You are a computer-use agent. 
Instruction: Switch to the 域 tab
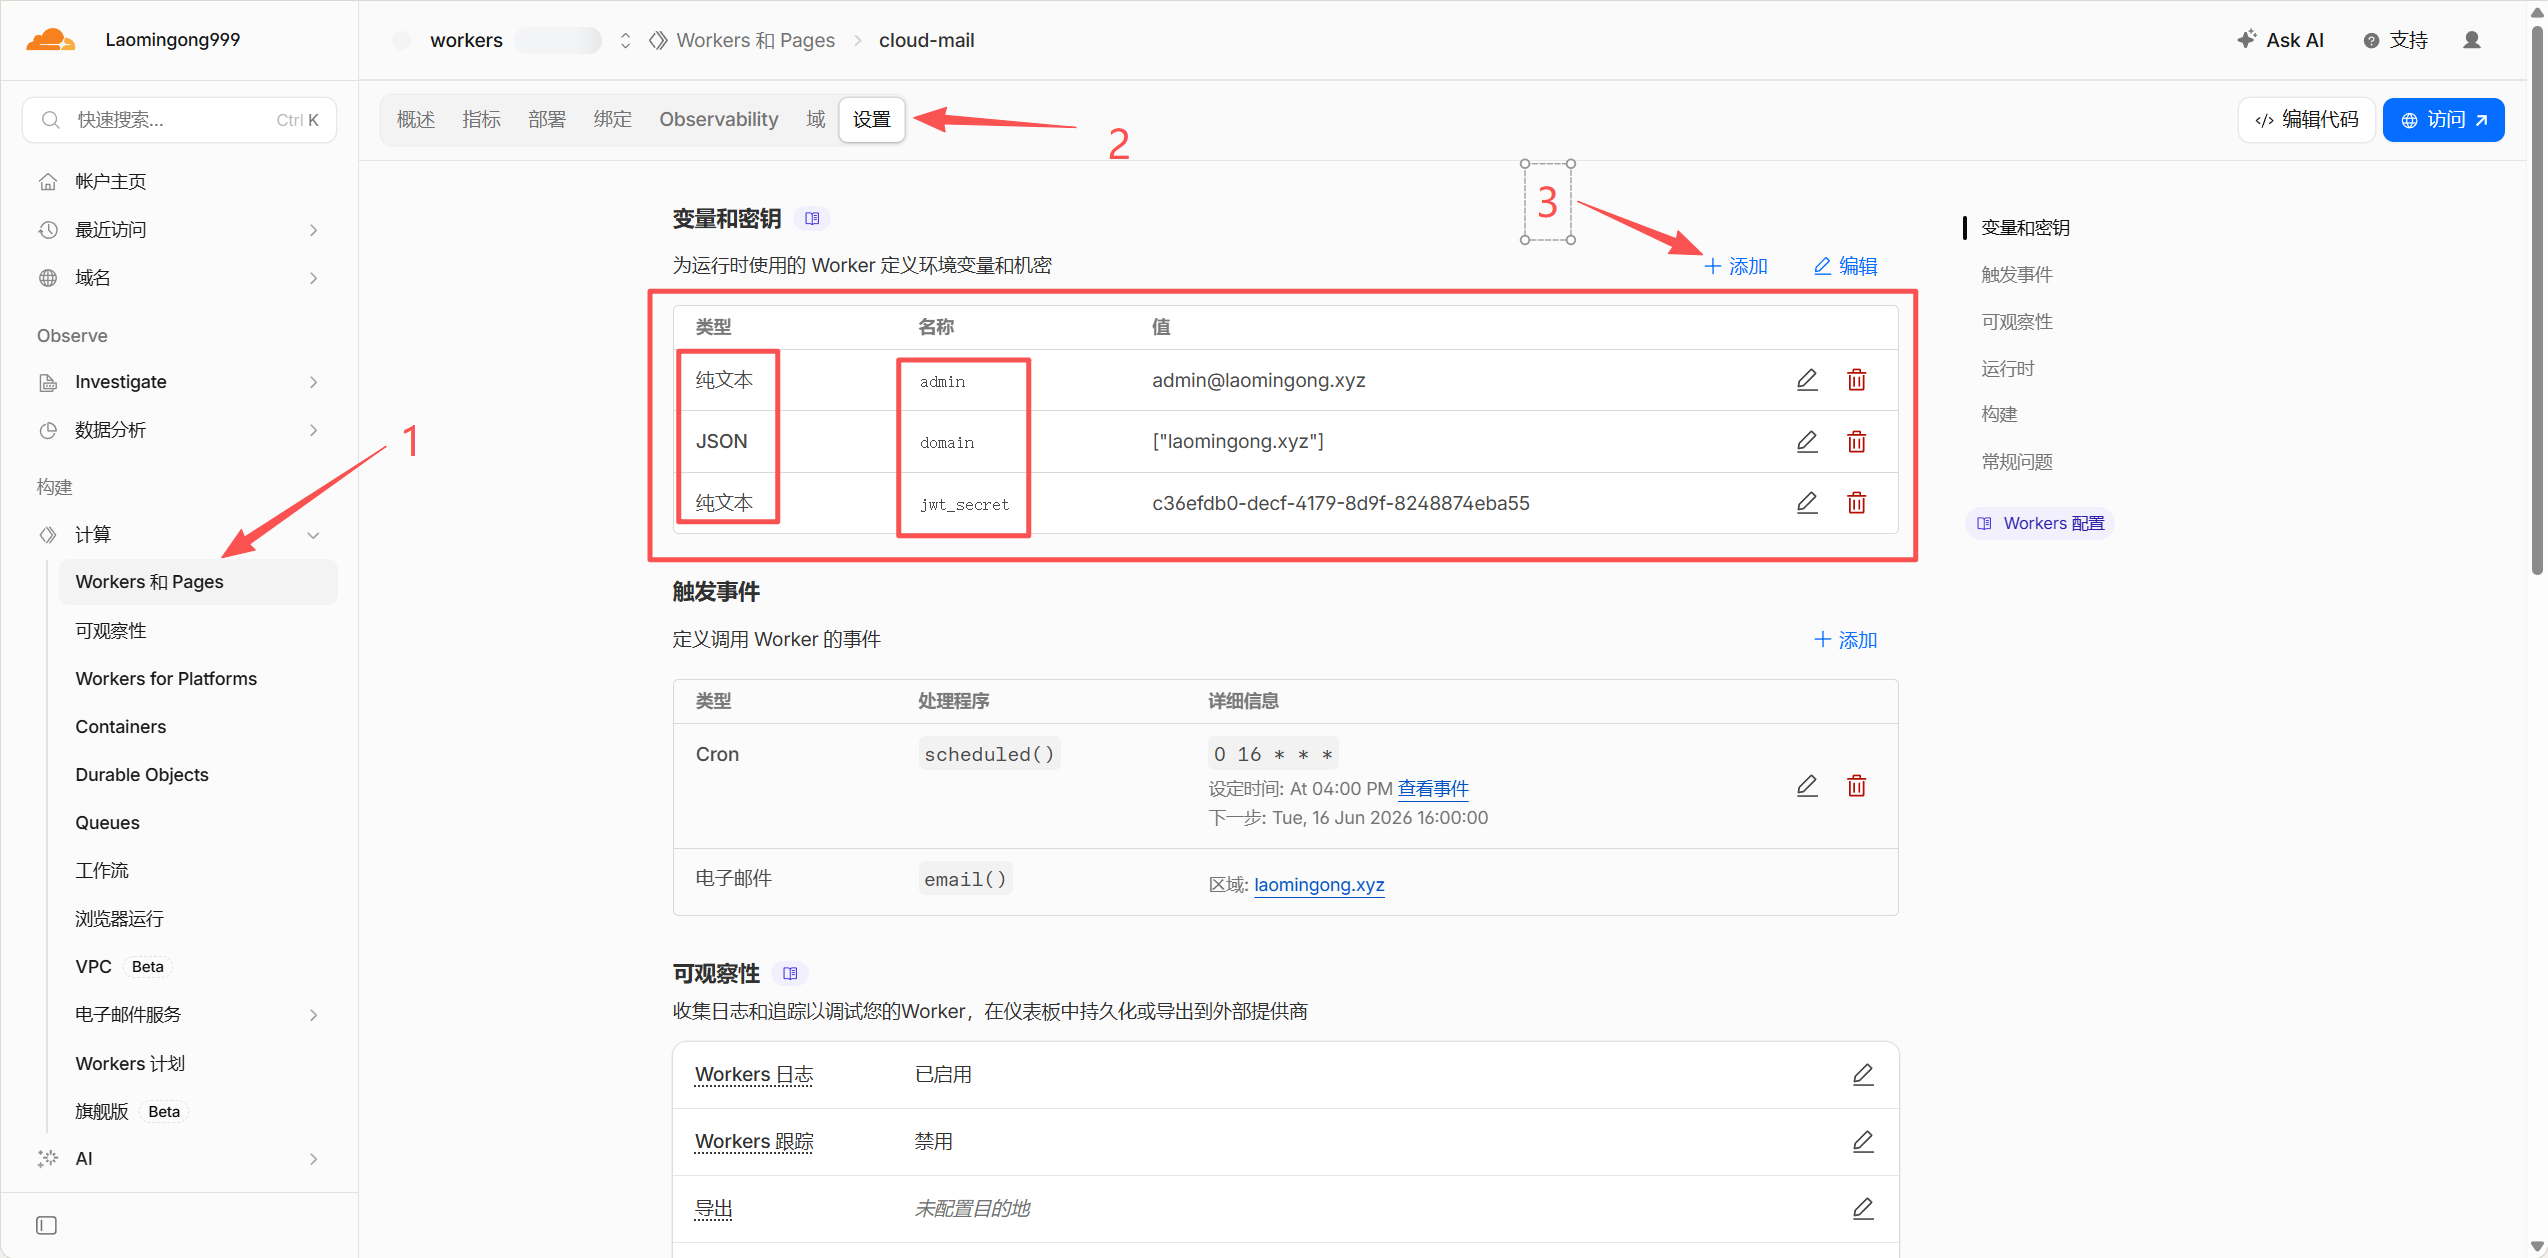point(816,120)
